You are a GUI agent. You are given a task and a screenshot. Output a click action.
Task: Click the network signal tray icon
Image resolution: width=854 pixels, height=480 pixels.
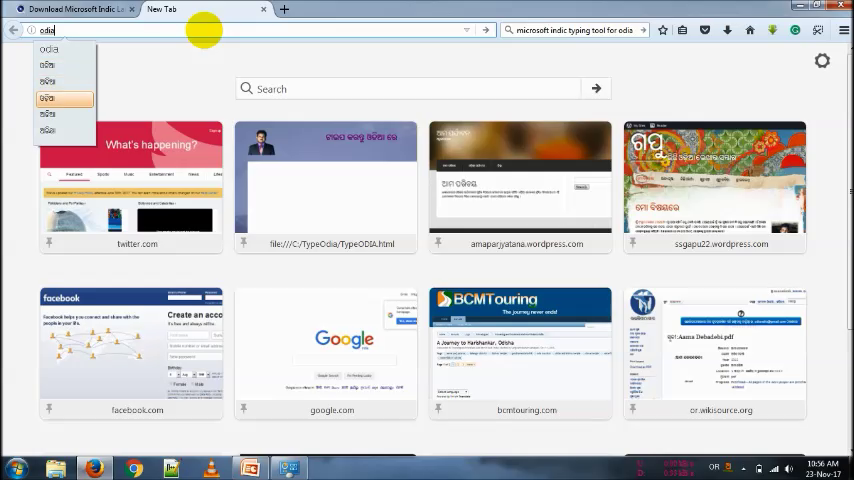click(774, 469)
